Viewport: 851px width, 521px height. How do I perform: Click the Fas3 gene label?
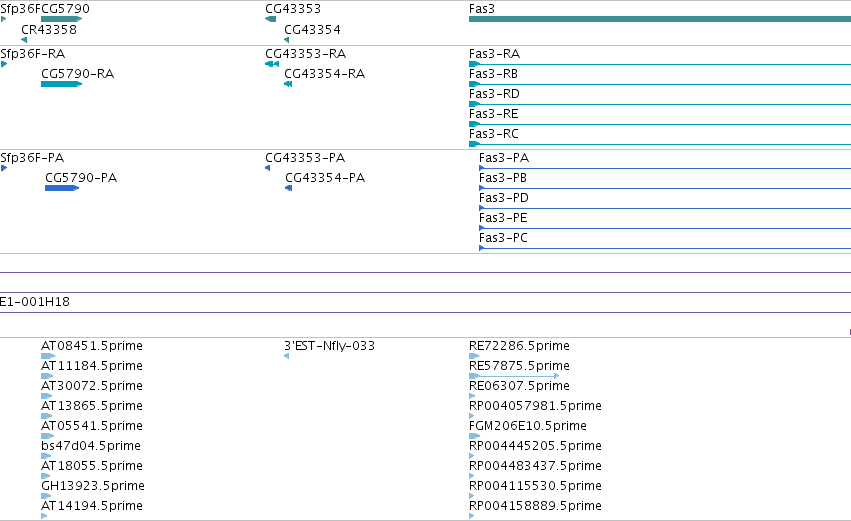point(482,9)
